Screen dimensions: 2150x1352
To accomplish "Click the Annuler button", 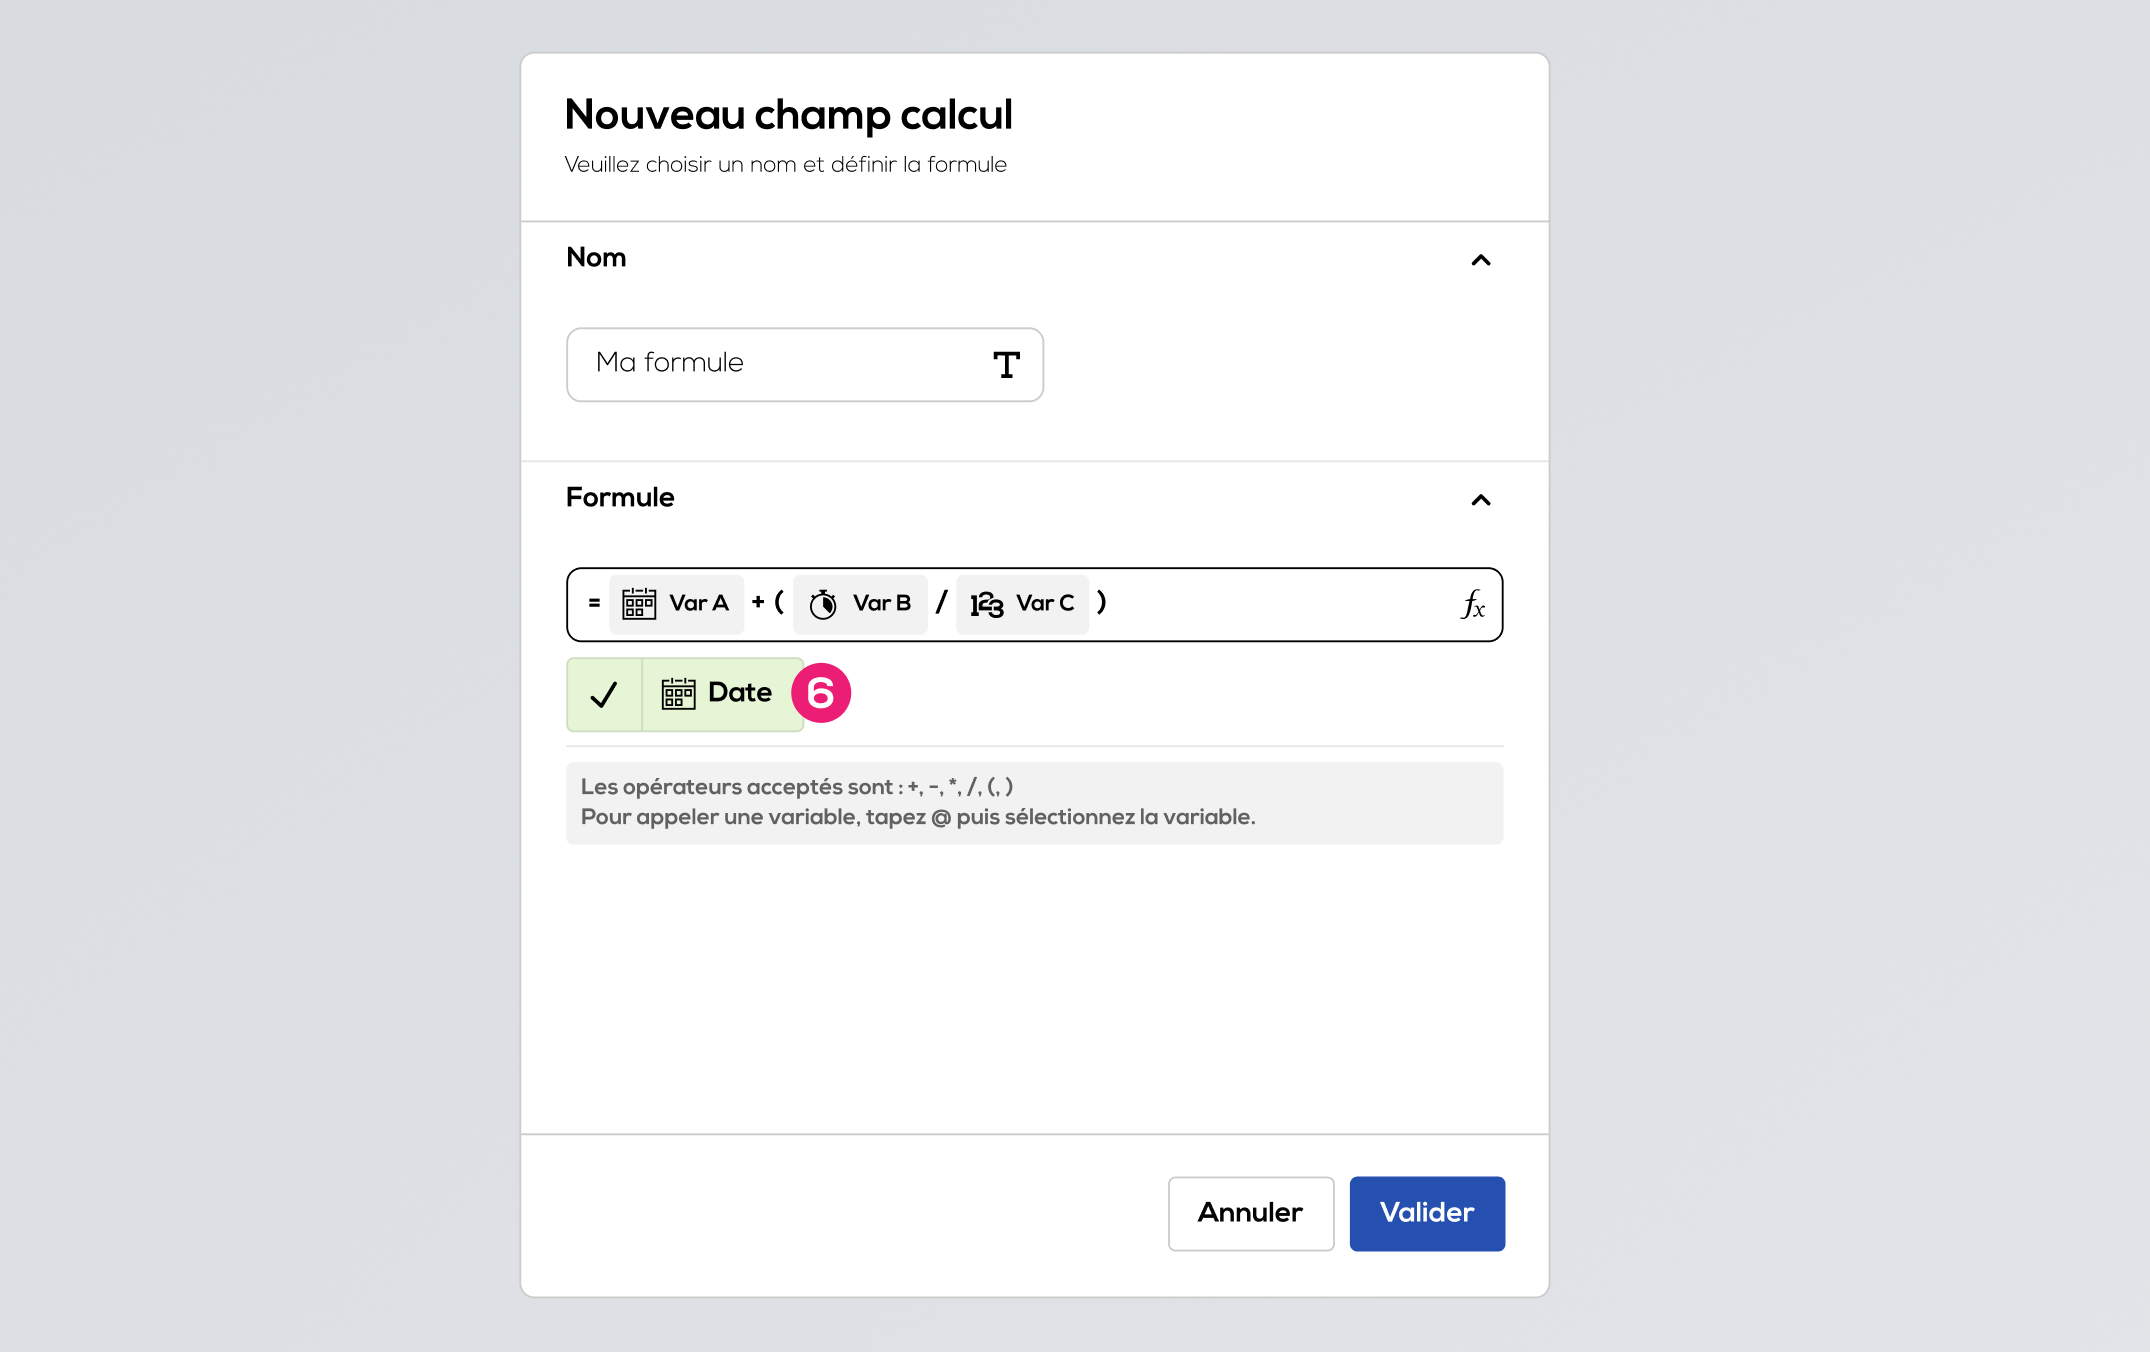I will pos(1251,1213).
